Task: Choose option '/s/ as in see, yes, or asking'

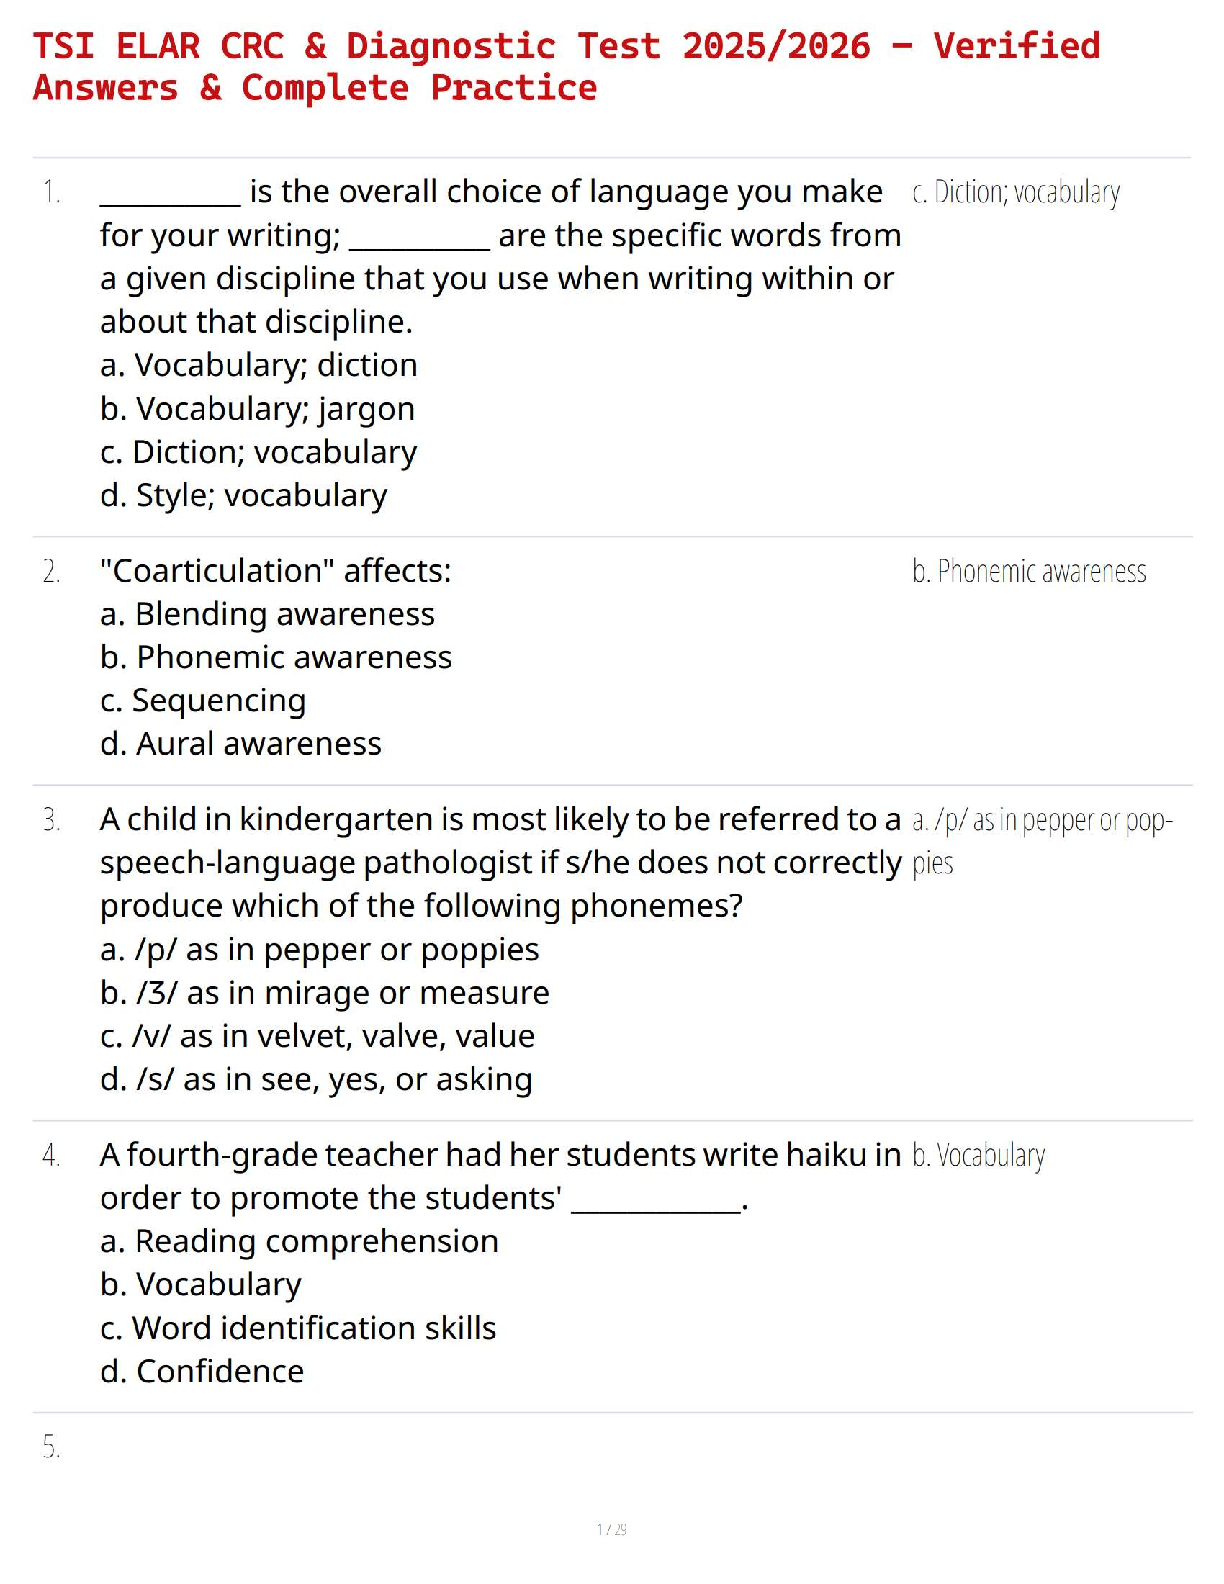Action: [x=316, y=1080]
